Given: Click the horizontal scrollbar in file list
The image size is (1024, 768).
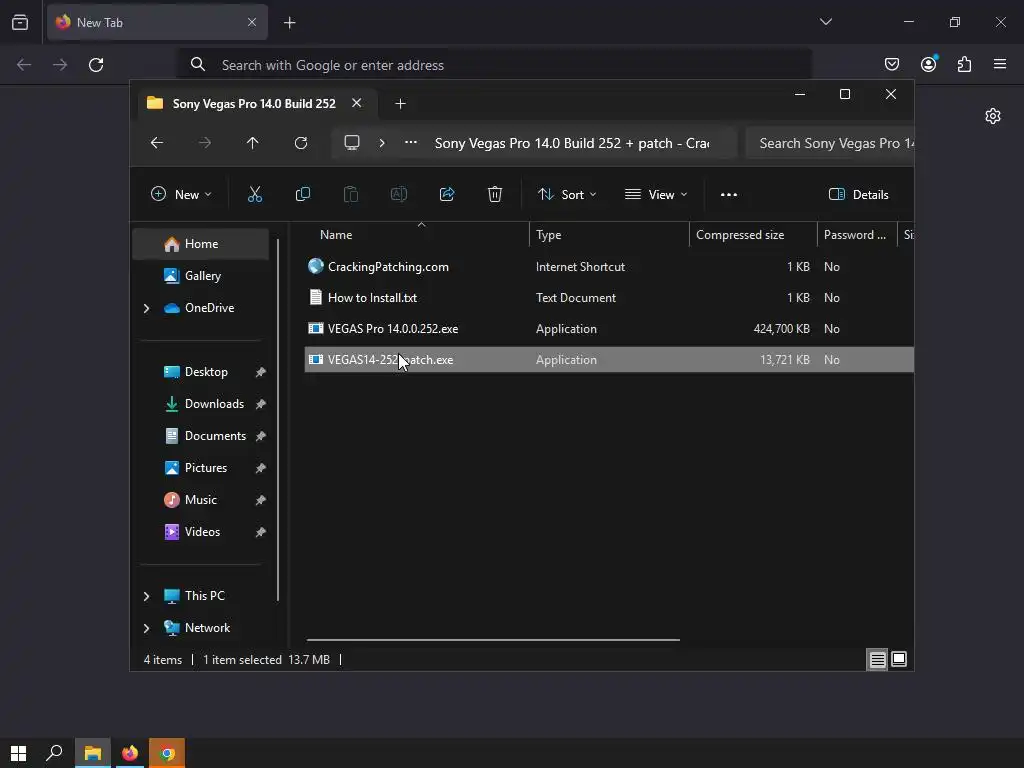Looking at the screenshot, I should pos(493,640).
